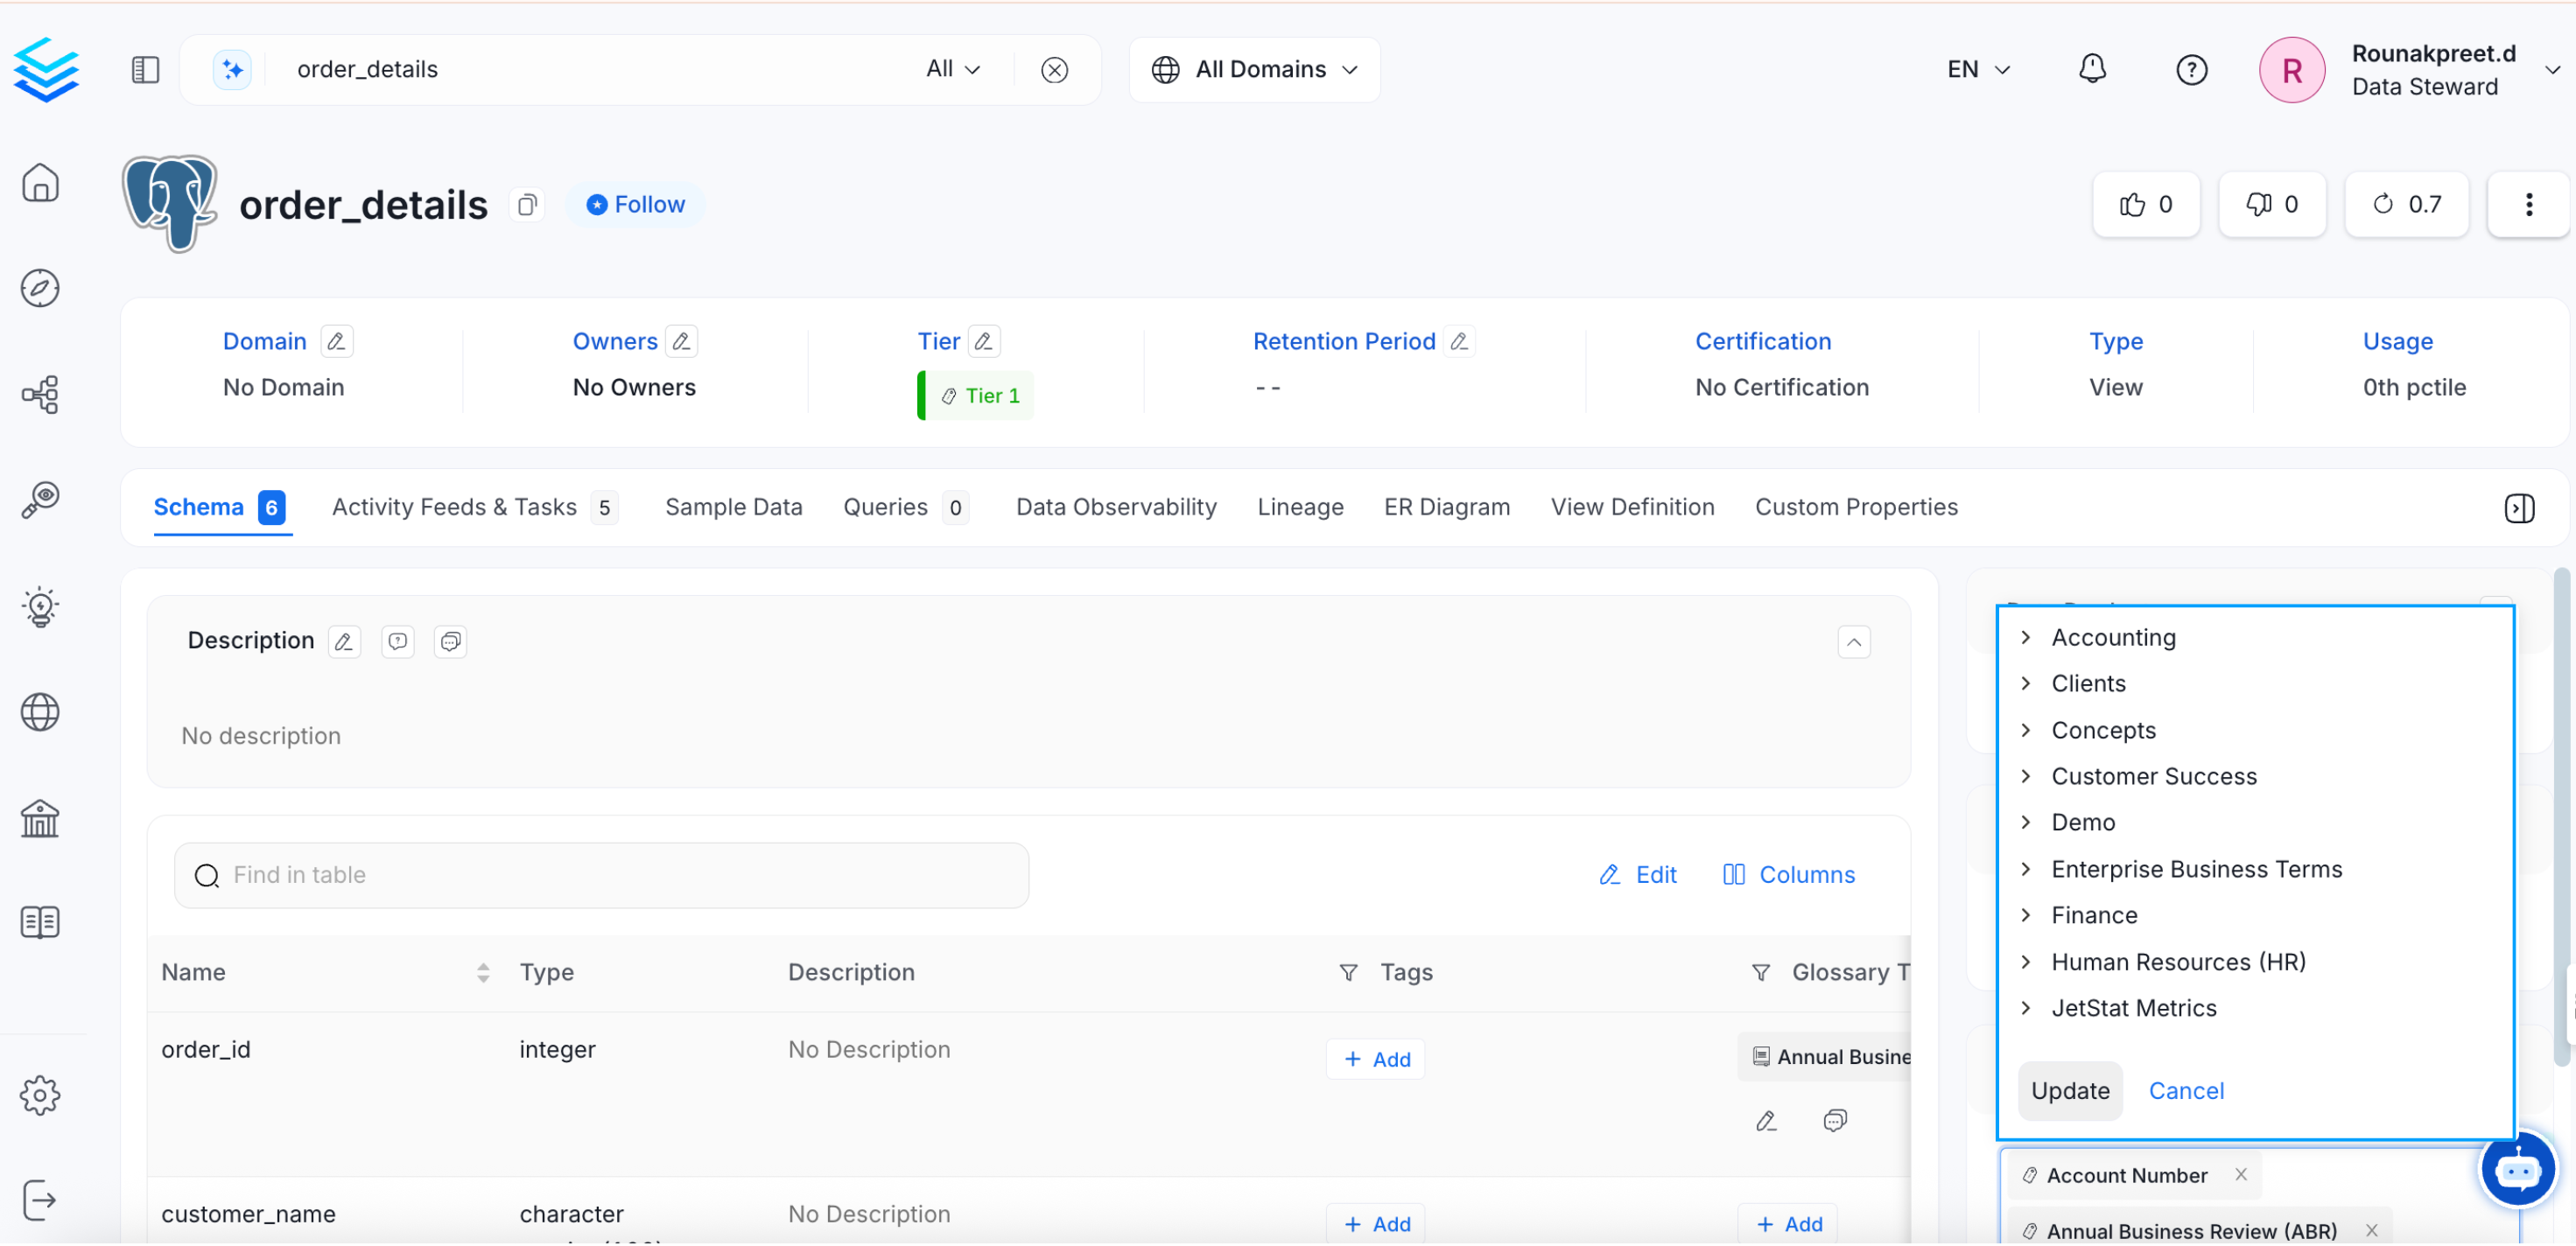This screenshot has width=2576, height=1246.
Task: Open the three-dot more options menu
Action: tap(2528, 204)
